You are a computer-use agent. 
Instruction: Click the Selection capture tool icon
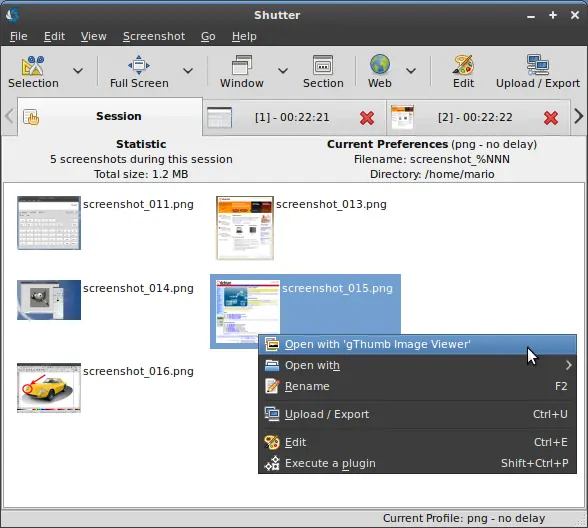tap(33, 66)
